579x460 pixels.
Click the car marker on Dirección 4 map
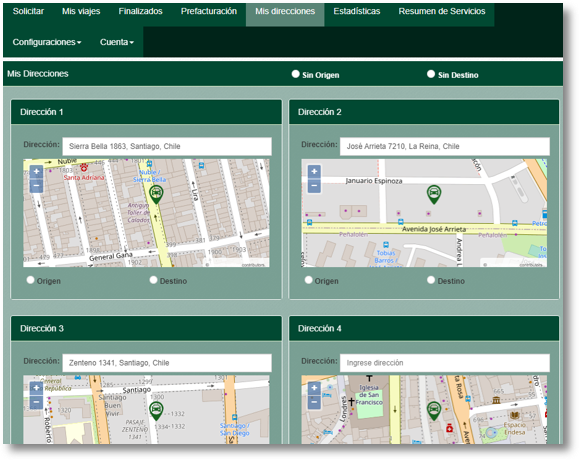coord(434,411)
